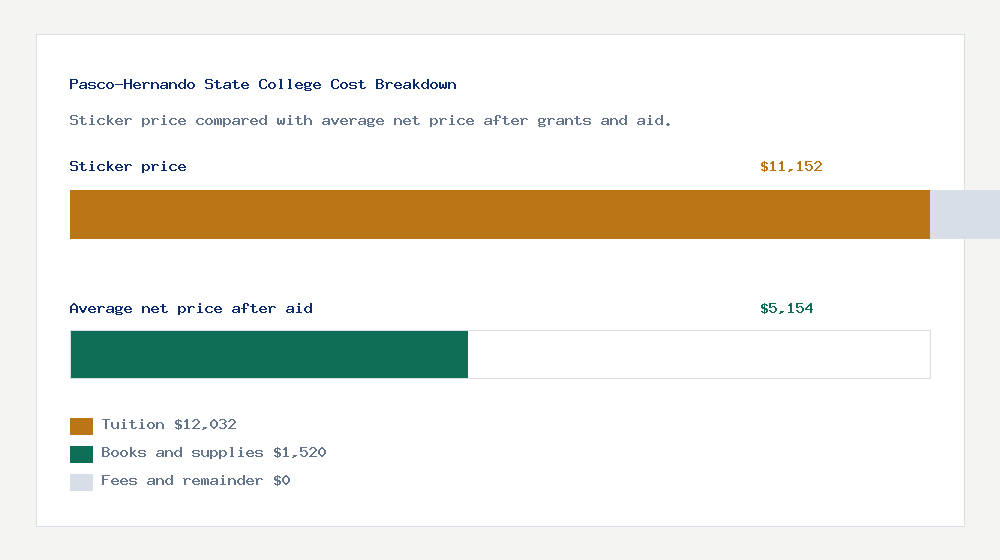
Task: Click the gray segment of the sticker bar
Action: tap(964, 214)
